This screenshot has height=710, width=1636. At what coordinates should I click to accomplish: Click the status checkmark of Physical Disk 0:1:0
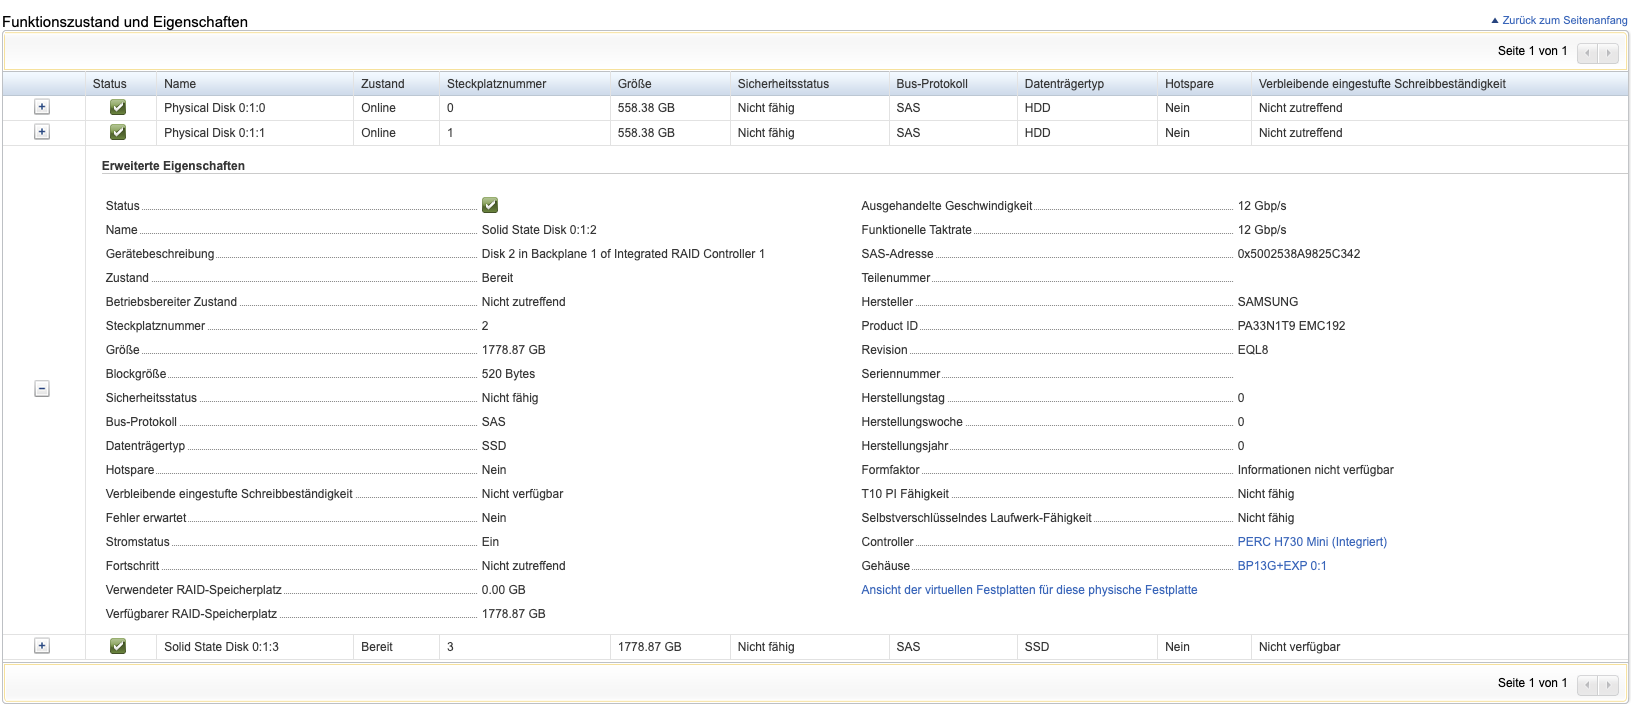(118, 107)
